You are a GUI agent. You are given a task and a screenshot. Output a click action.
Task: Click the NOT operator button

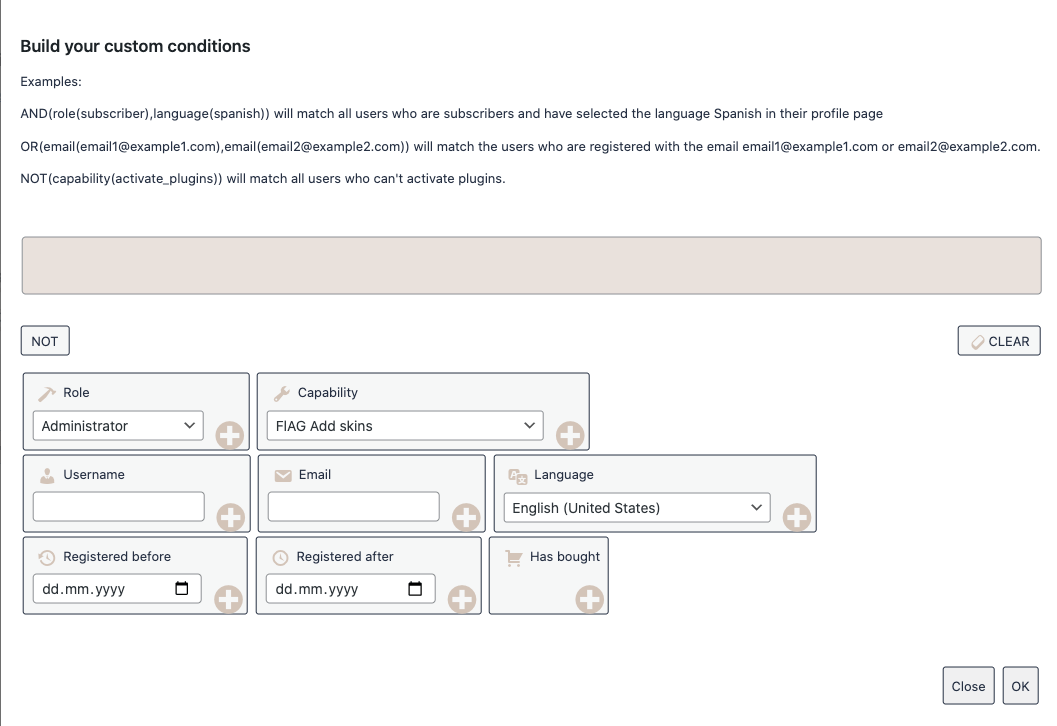pos(45,341)
